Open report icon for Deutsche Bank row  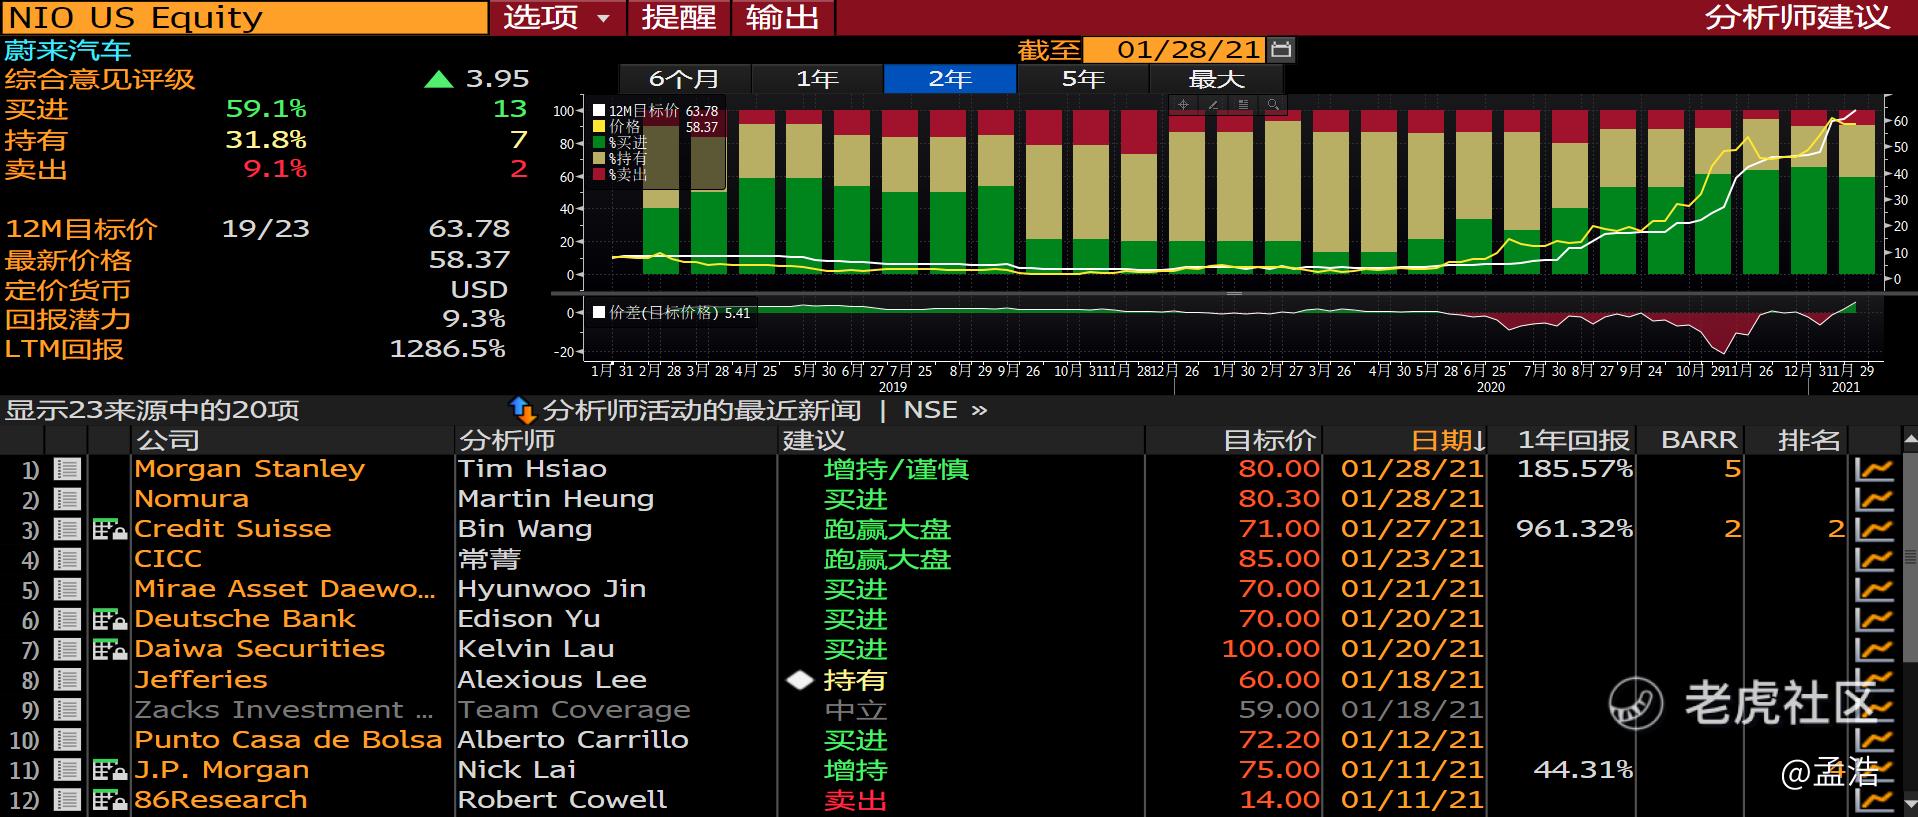point(67,620)
